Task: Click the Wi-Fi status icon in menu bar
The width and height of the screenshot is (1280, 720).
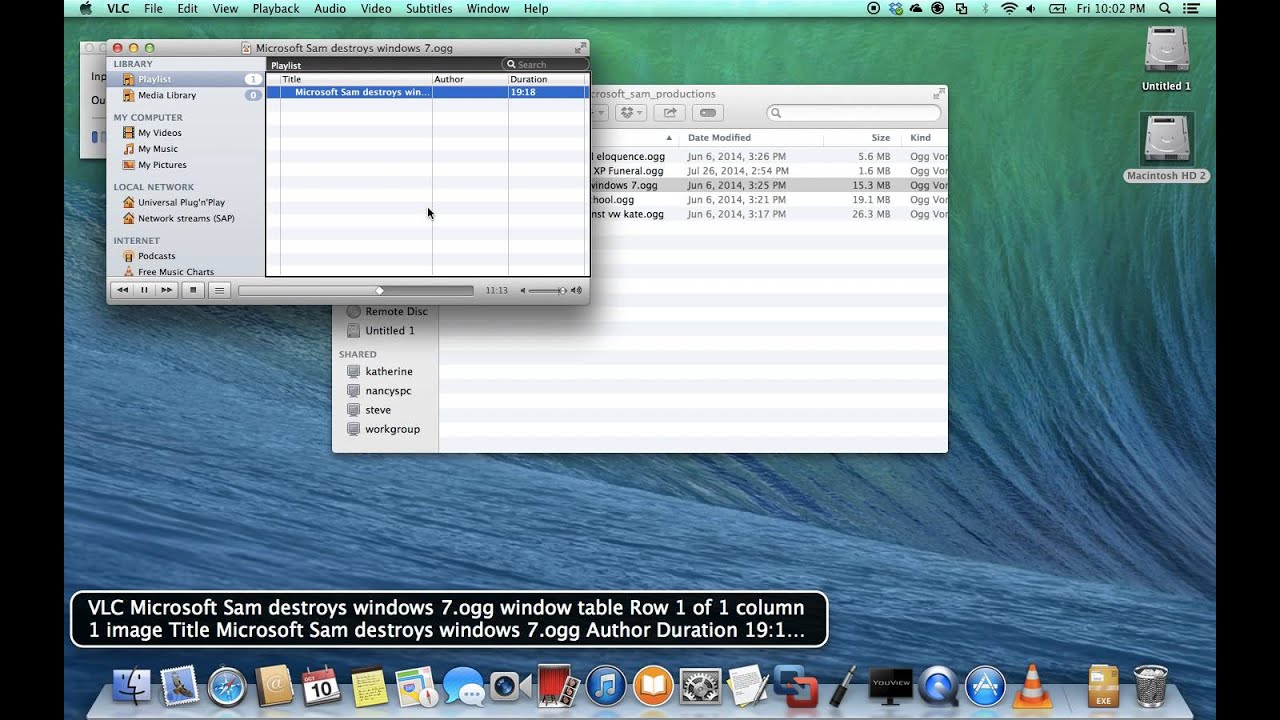Action: [x=1009, y=8]
